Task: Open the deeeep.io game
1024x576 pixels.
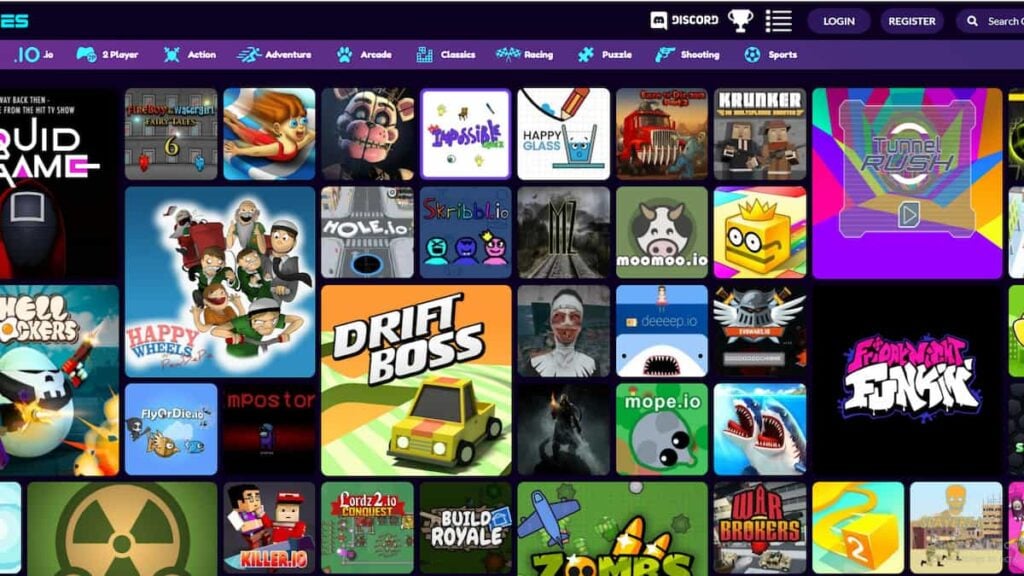Action: (662, 331)
